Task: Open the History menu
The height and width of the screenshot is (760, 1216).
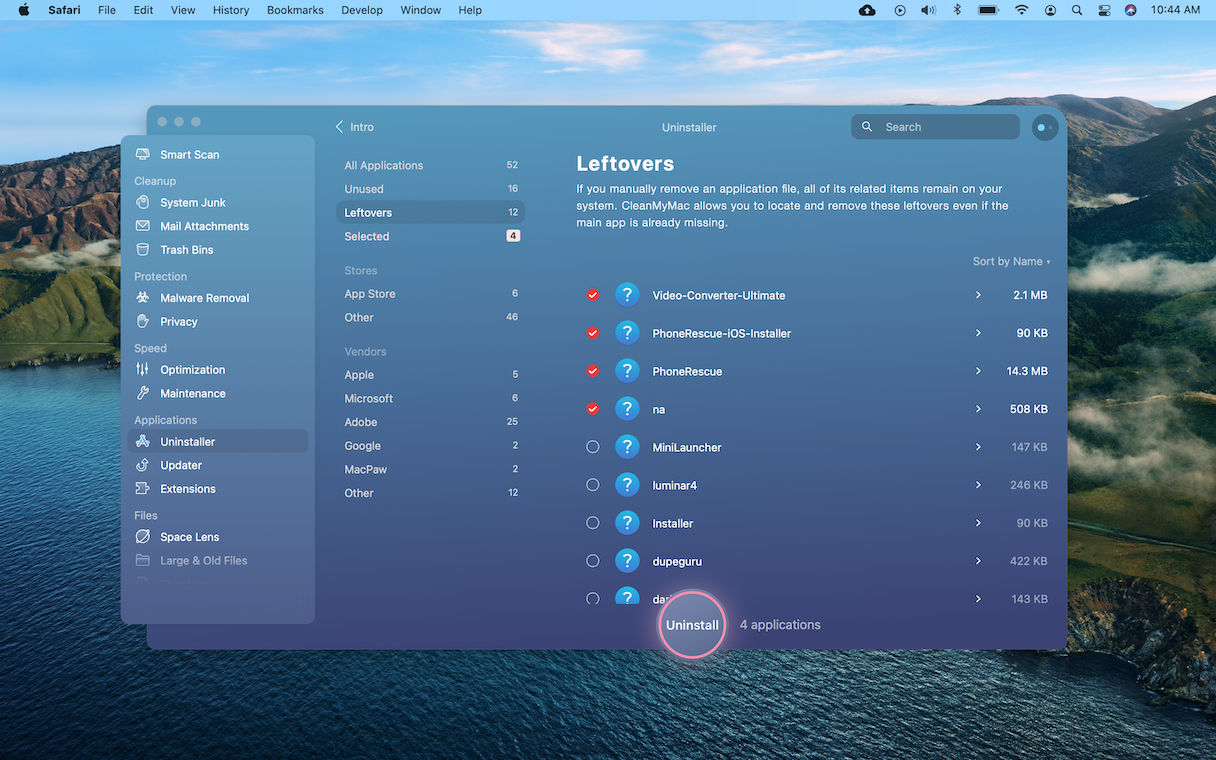Action: [231, 10]
